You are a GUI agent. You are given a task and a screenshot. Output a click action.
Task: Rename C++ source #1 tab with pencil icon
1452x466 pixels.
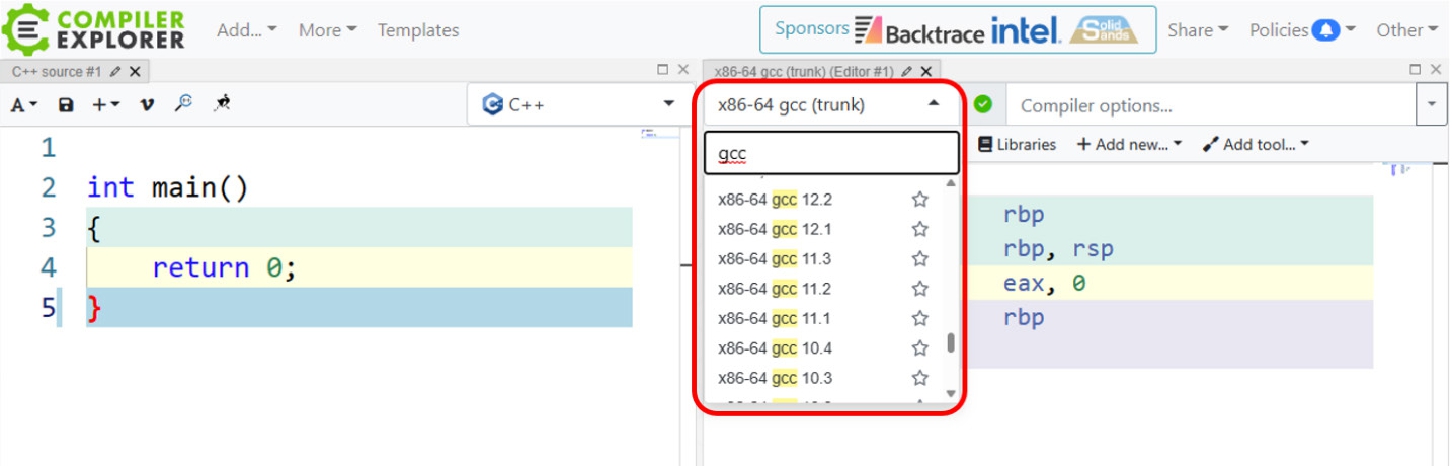click(x=115, y=72)
